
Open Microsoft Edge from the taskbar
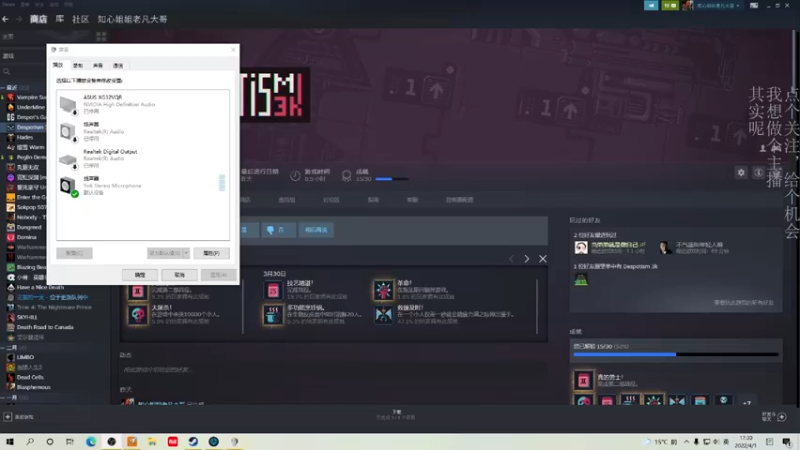coord(91,441)
